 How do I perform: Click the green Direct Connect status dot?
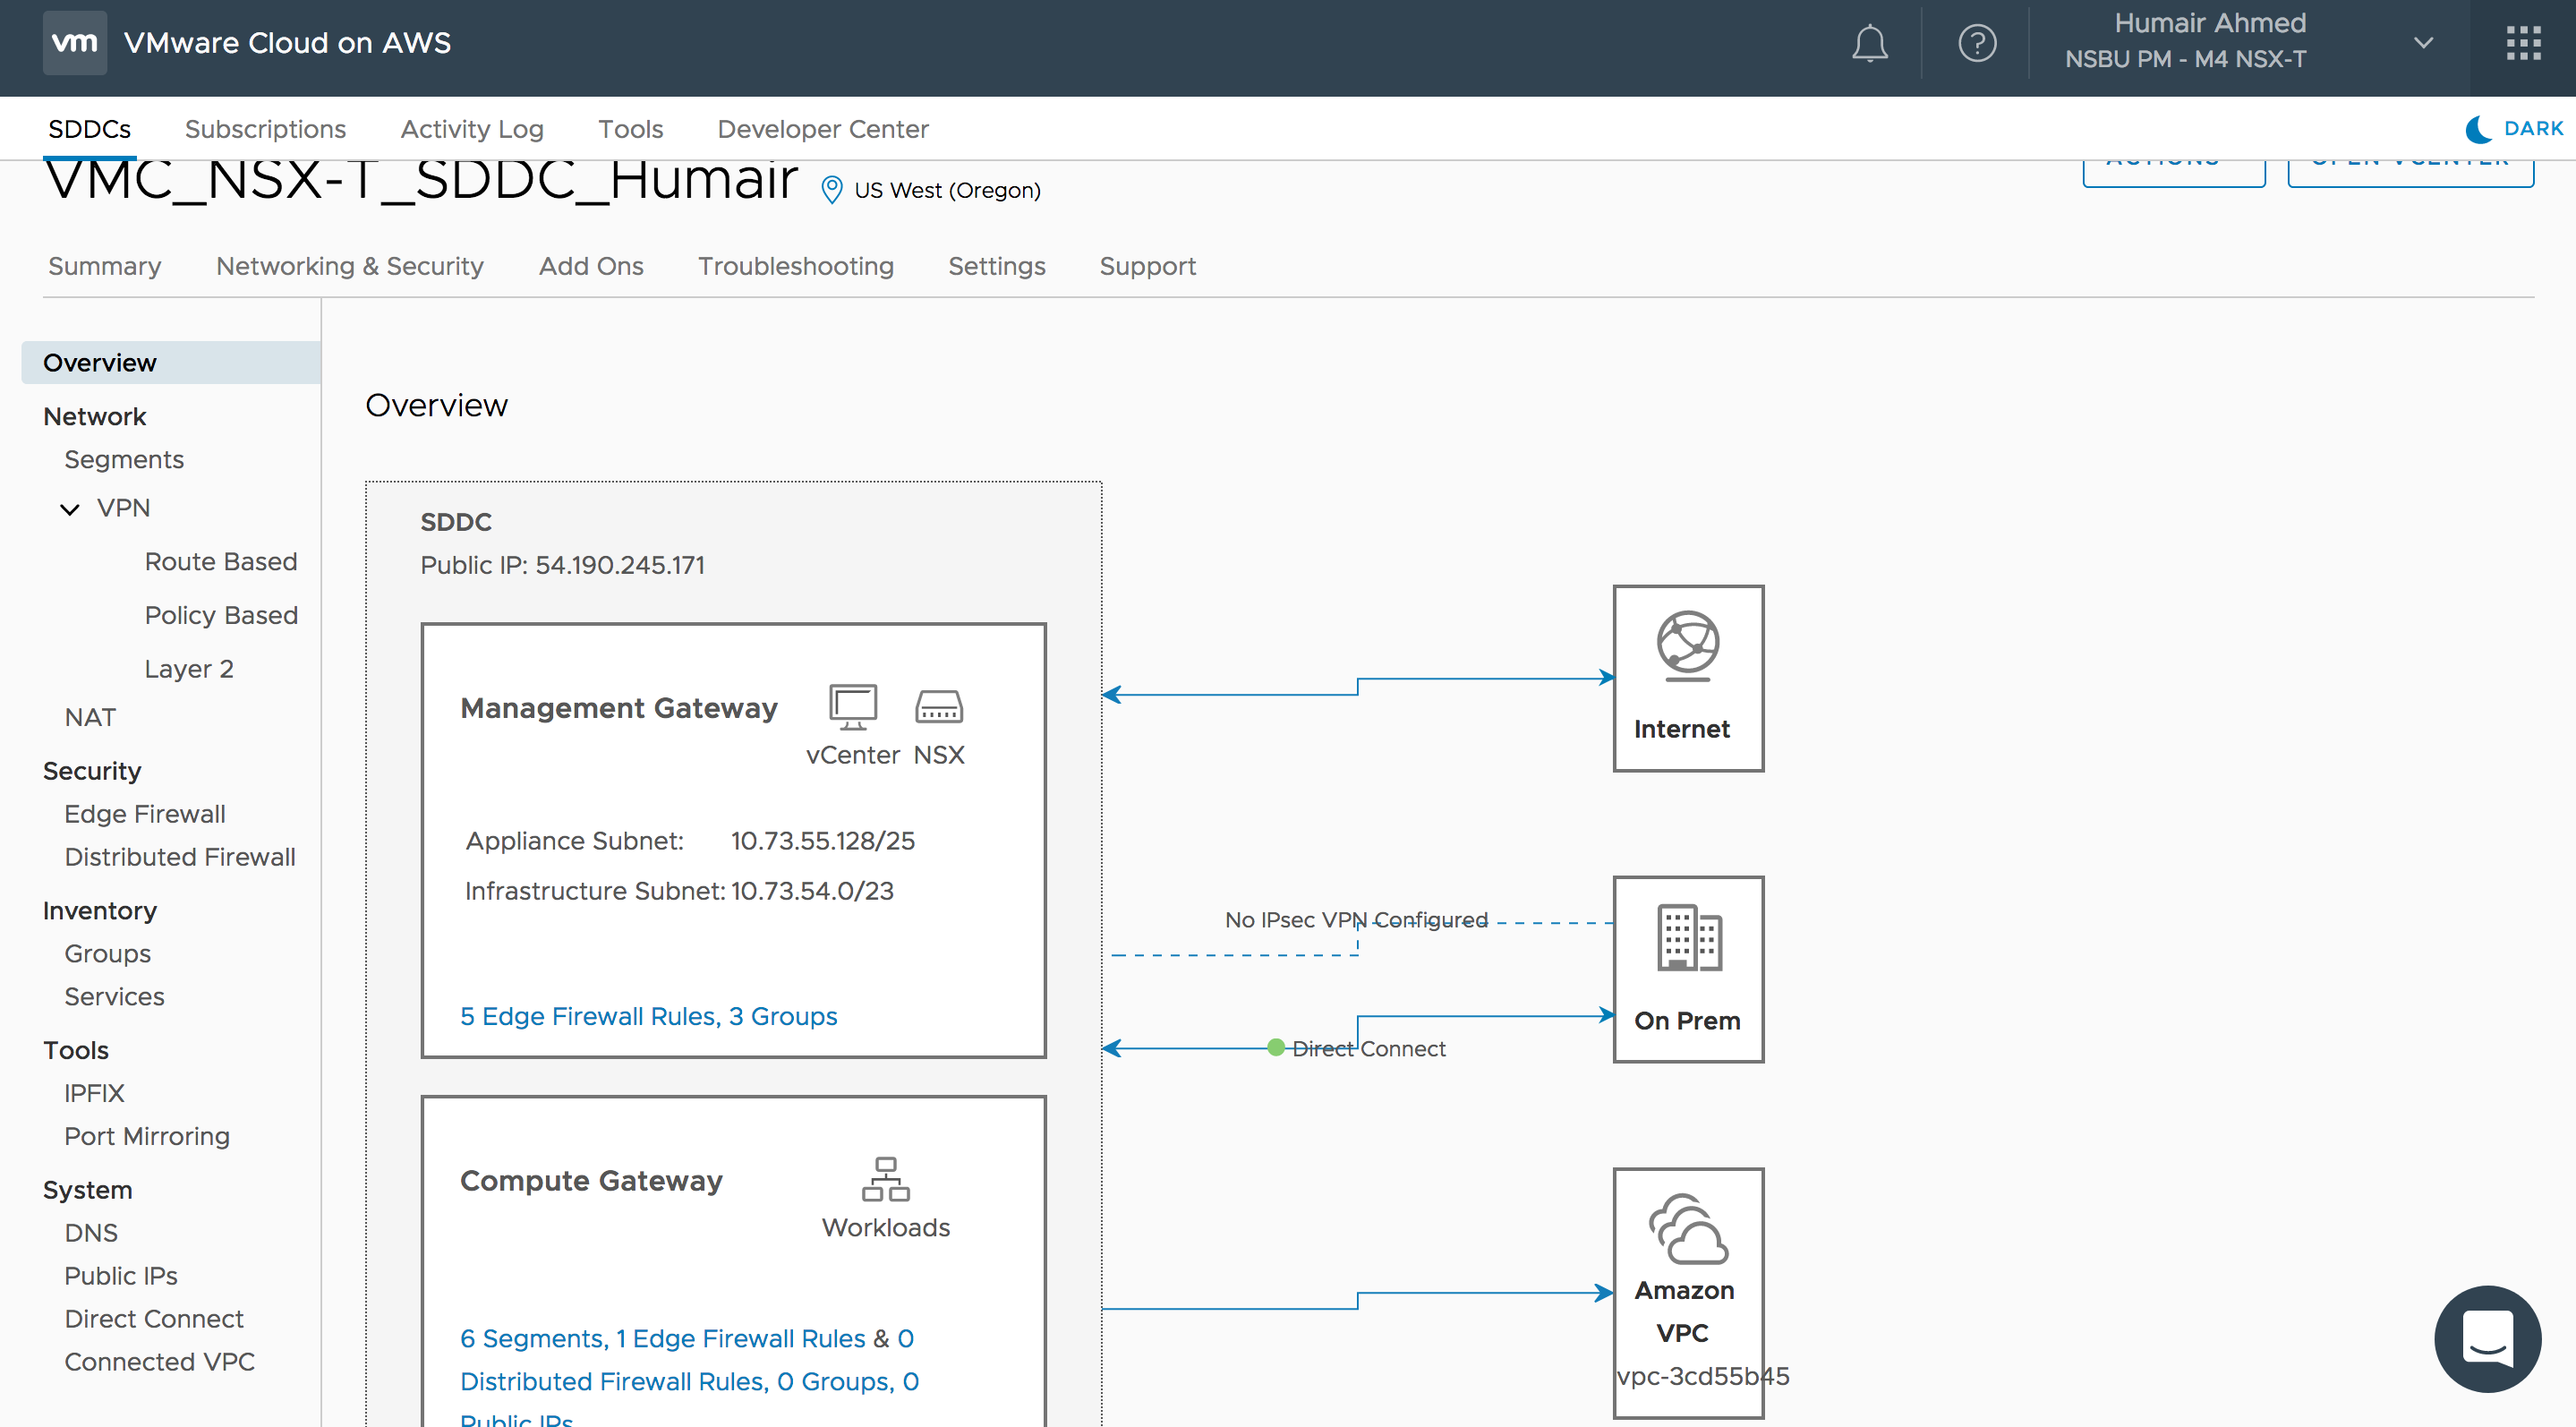pos(1275,1047)
